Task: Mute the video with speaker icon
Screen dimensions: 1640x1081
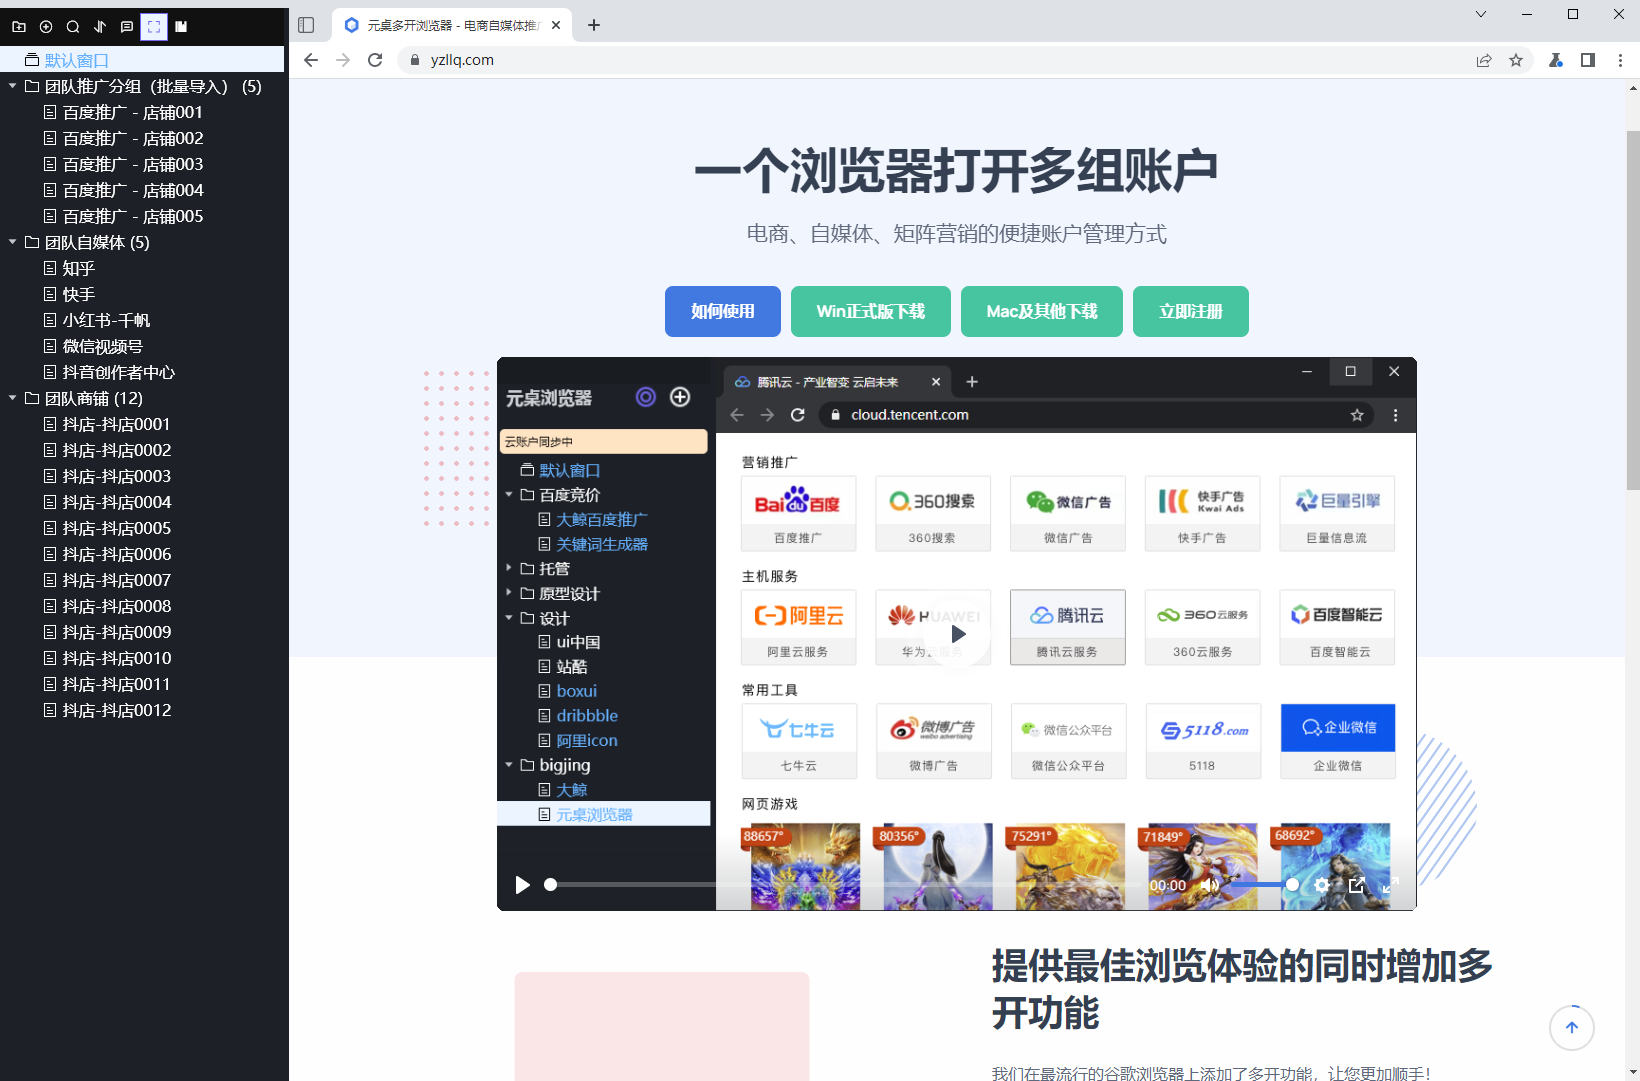Action: click(x=1210, y=885)
